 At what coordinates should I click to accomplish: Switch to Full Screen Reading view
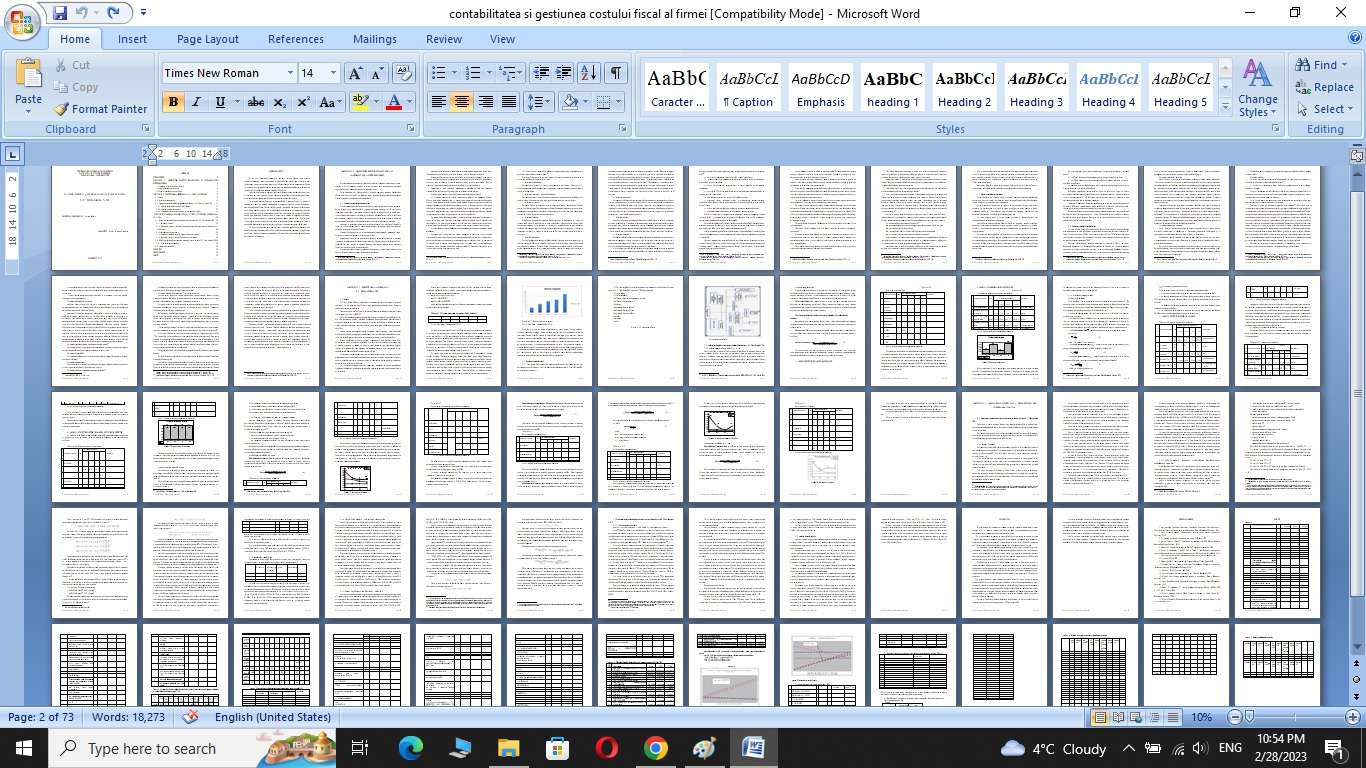click(x=1118, y=717)
